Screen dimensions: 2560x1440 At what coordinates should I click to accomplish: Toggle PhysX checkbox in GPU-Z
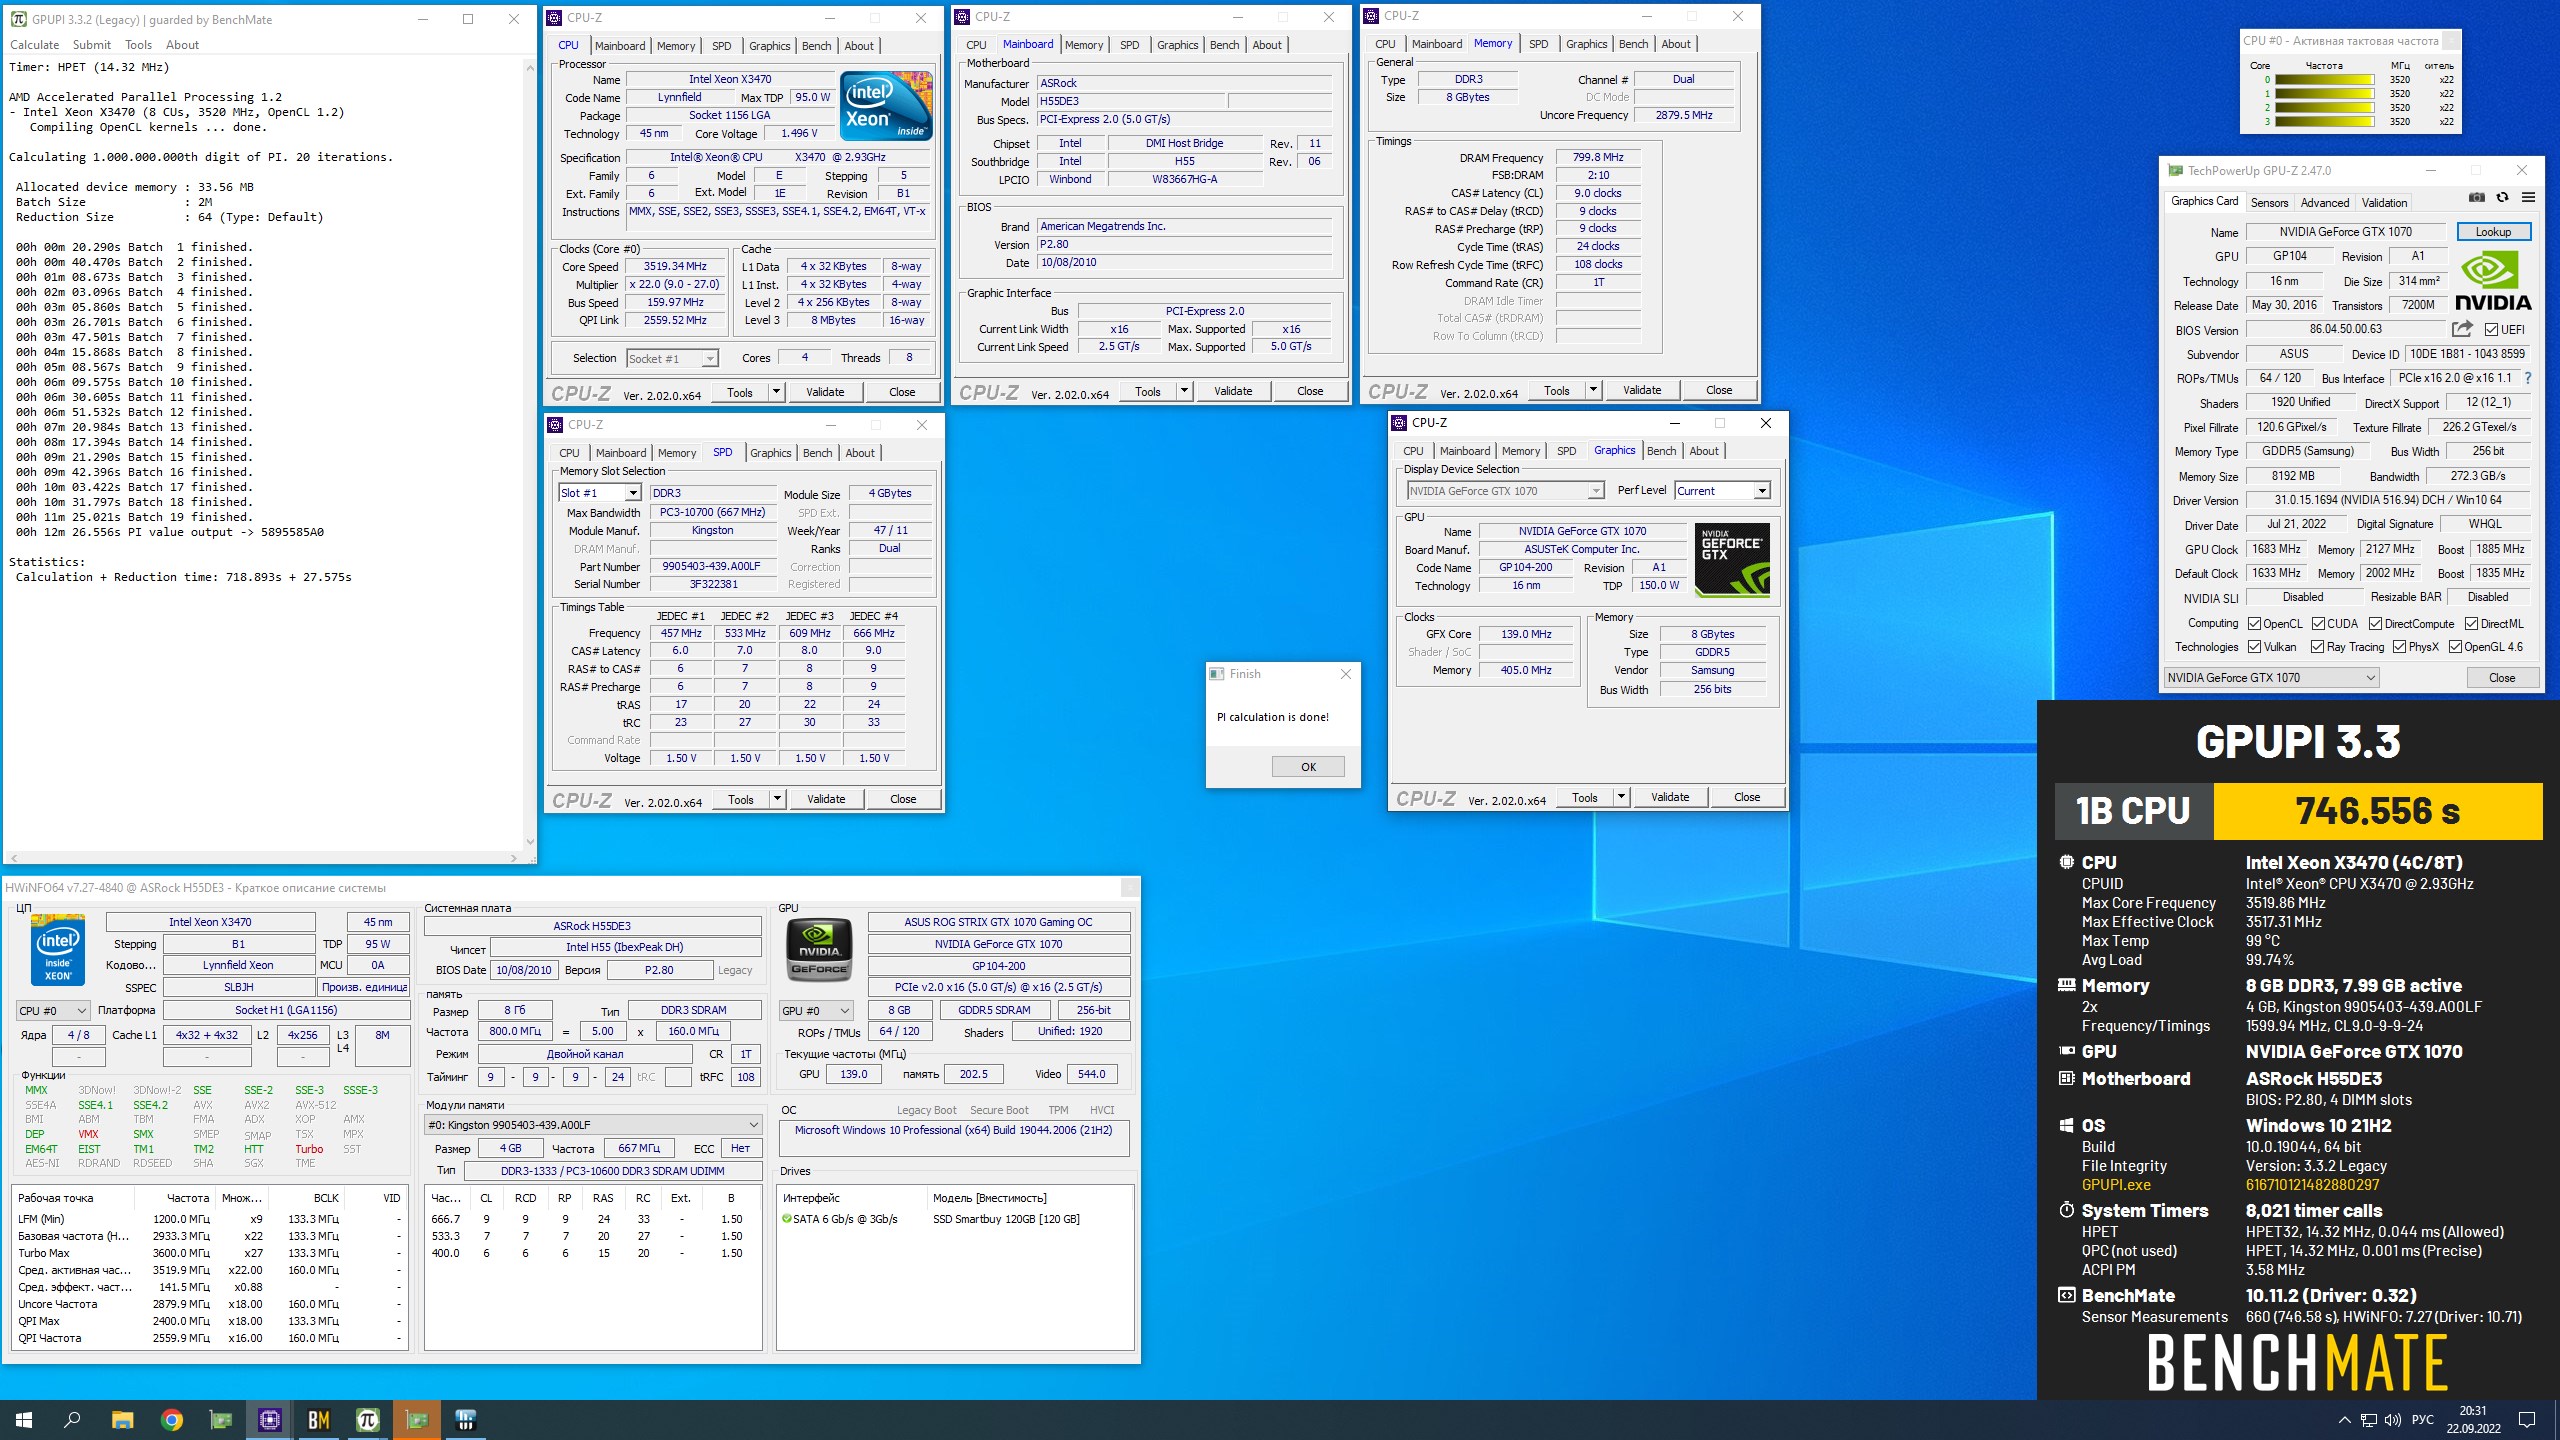(2399, 647)
